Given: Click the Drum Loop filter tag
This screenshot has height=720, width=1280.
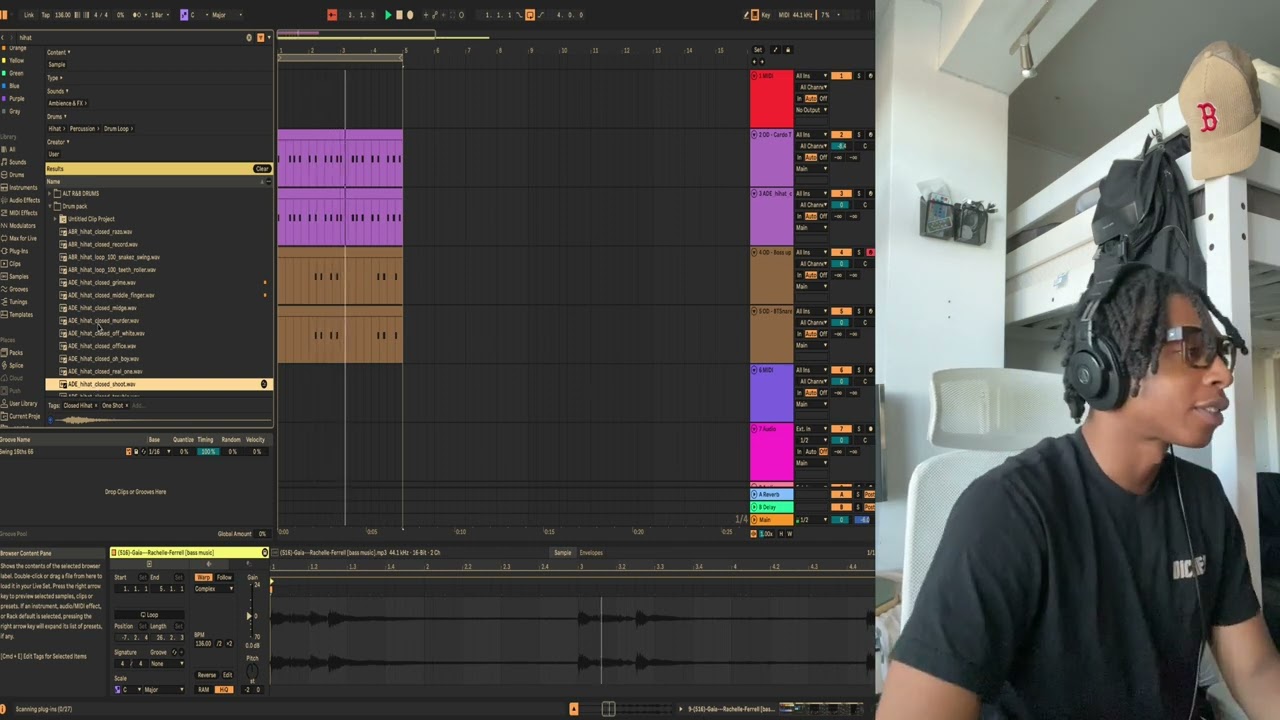Looking at the screenshot, I should coord(118,129).
